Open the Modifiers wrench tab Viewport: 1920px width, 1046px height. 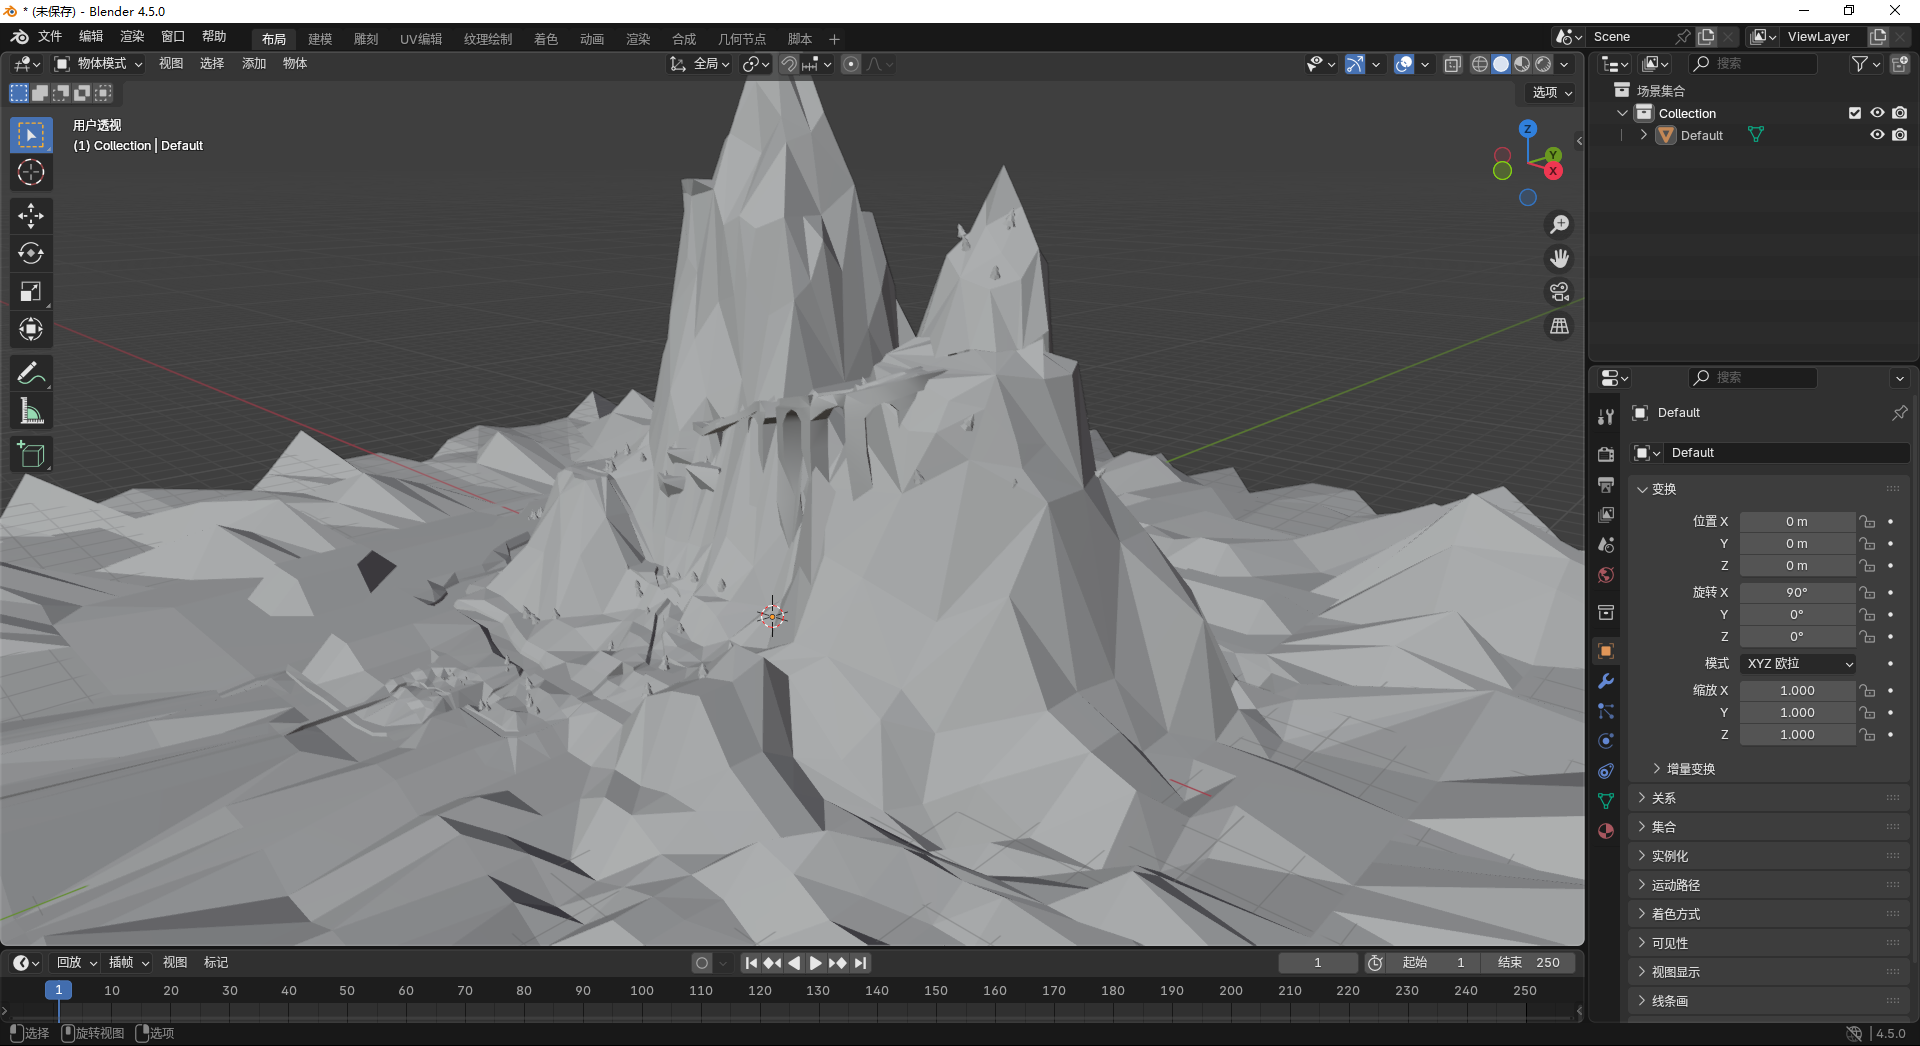click(1606, 681)
